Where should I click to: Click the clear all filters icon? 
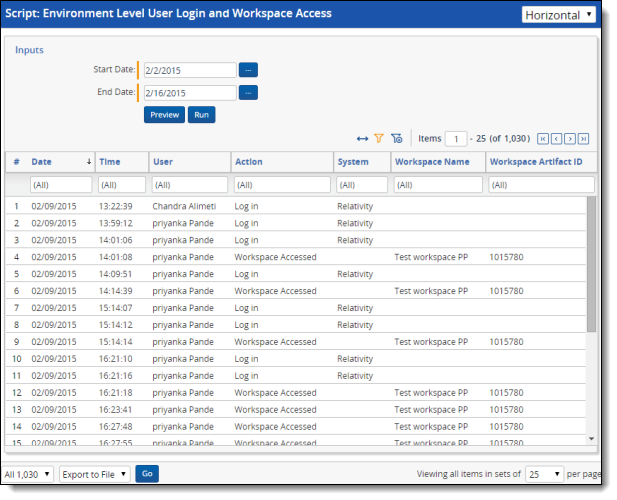397,138
